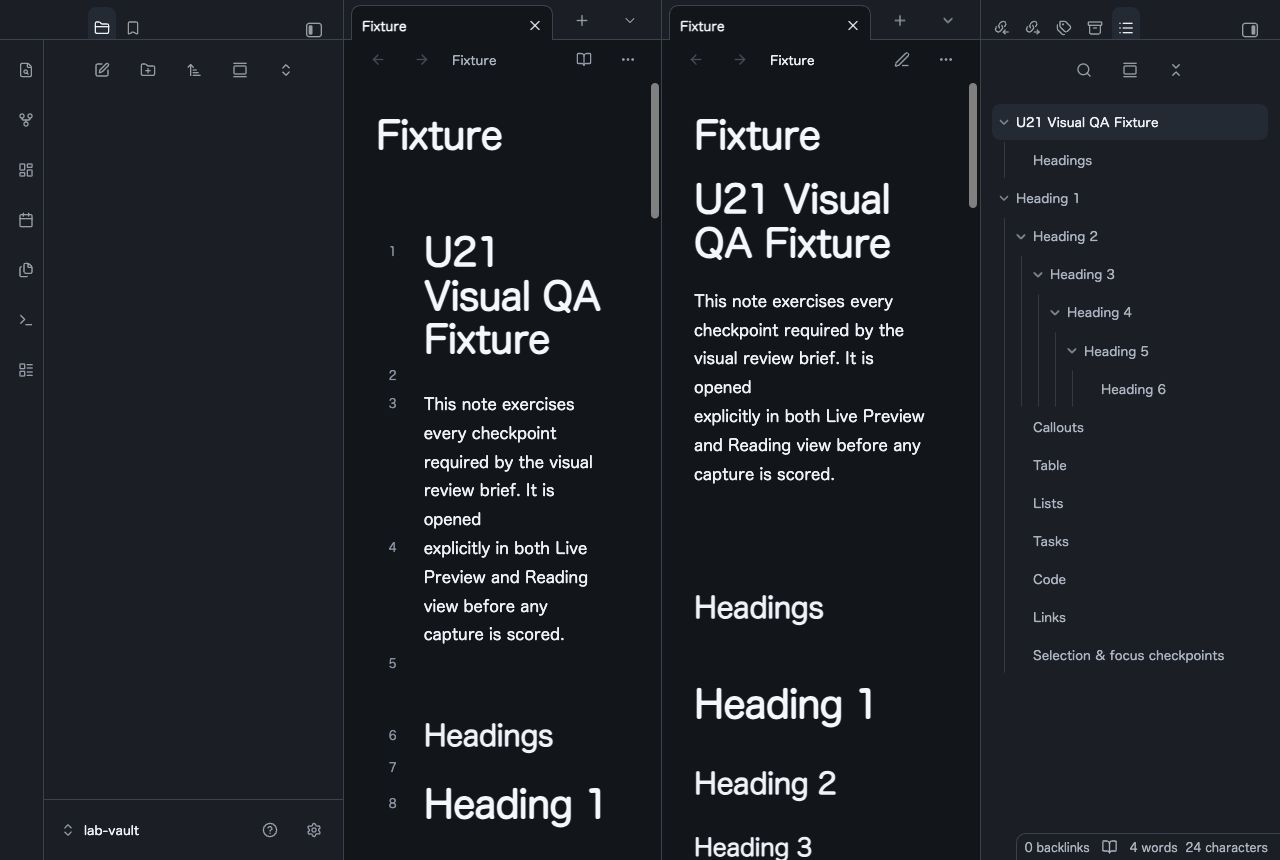
Task: Create a new canvas from the ribbon
Action: coord(26,170)
